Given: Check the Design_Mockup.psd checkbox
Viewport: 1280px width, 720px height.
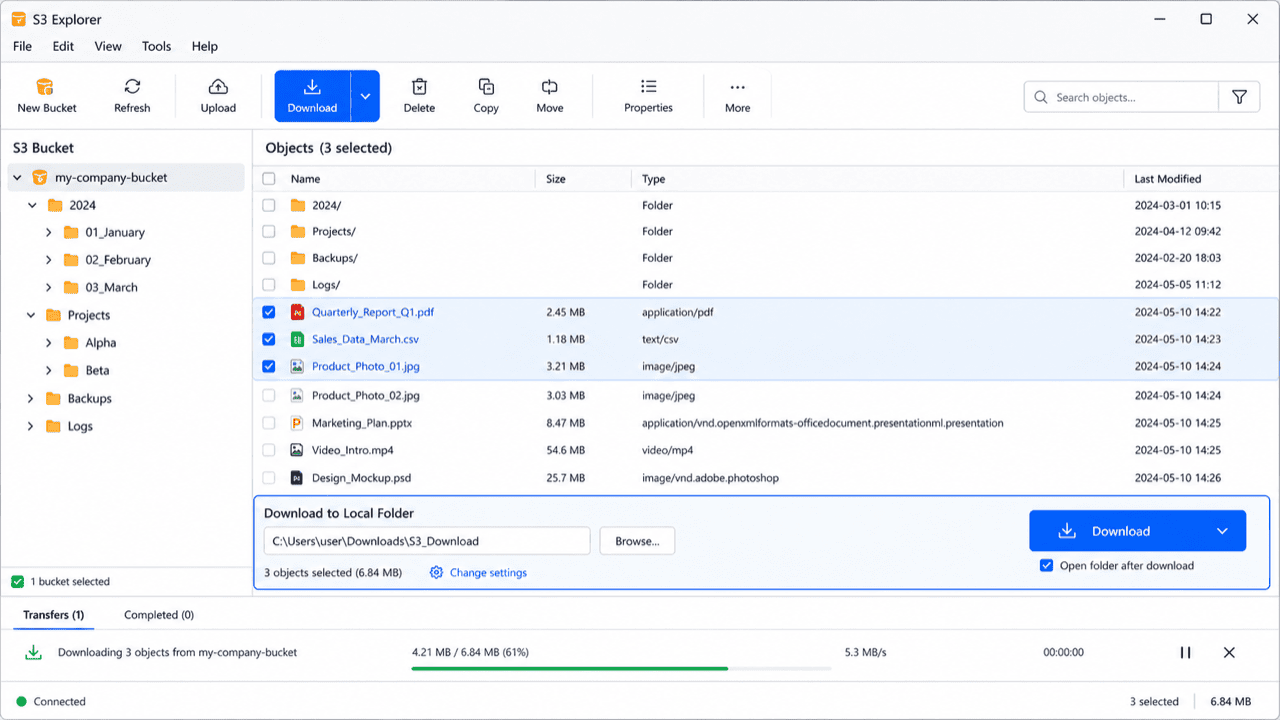Looking at the screenshot, I should (x=269, y=478).
